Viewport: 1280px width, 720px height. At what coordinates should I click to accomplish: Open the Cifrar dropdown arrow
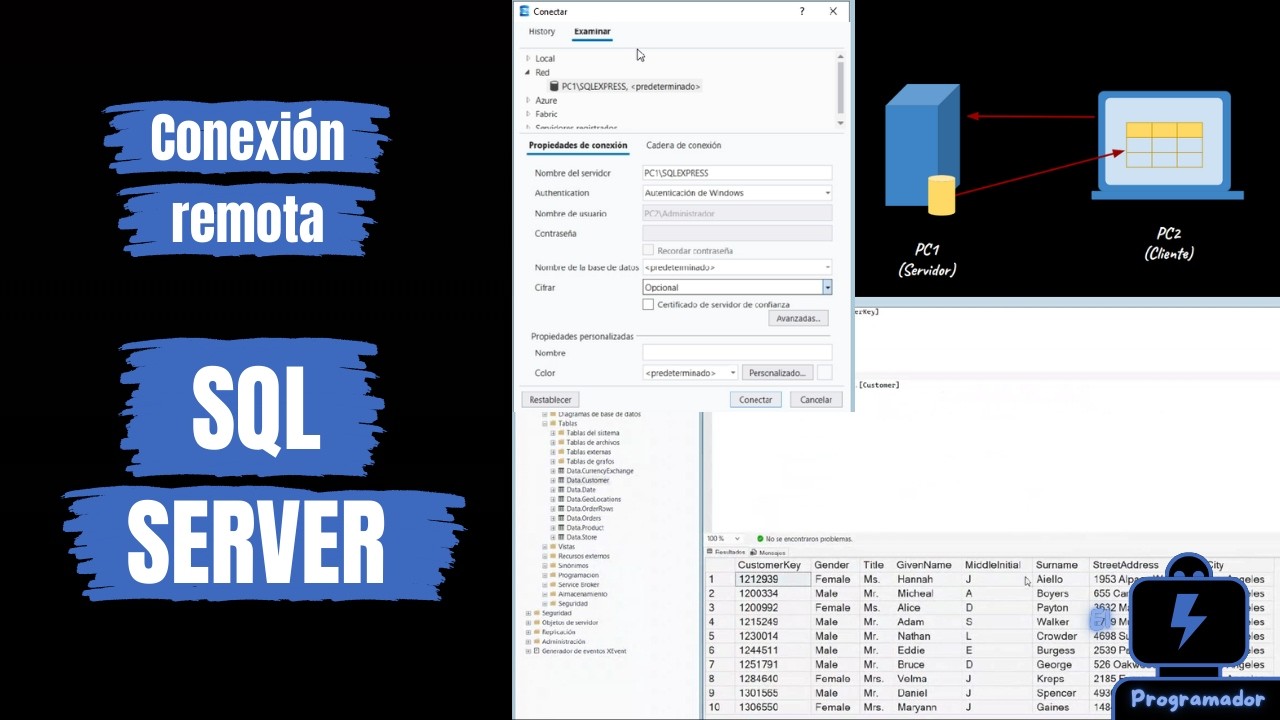(828, 288)
